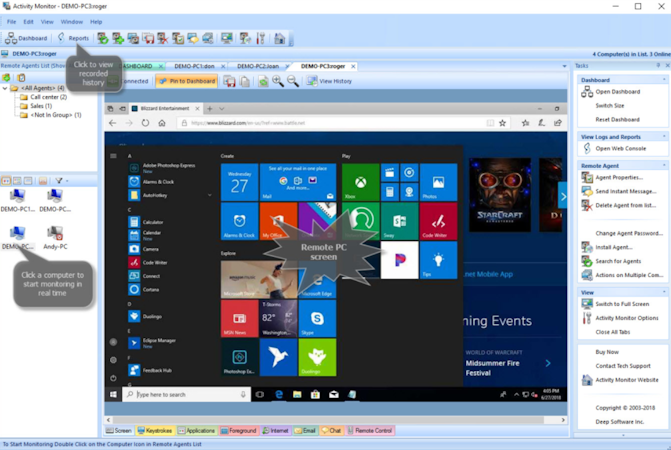This screenshot has height=450, width=671.
Task: Select the DEMO-PC1 computer icon
Action: [x=18, y=201]
